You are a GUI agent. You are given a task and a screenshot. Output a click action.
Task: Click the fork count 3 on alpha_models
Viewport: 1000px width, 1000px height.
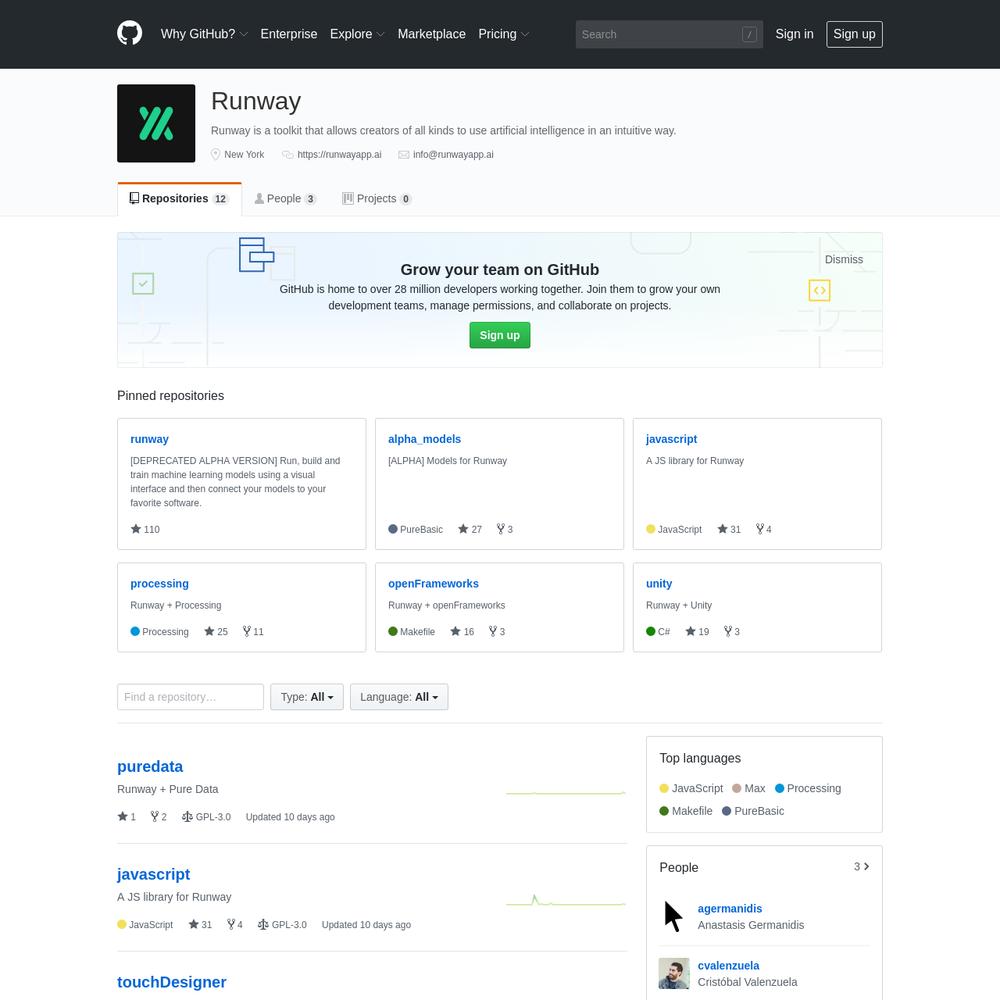(x=504, y=529)
